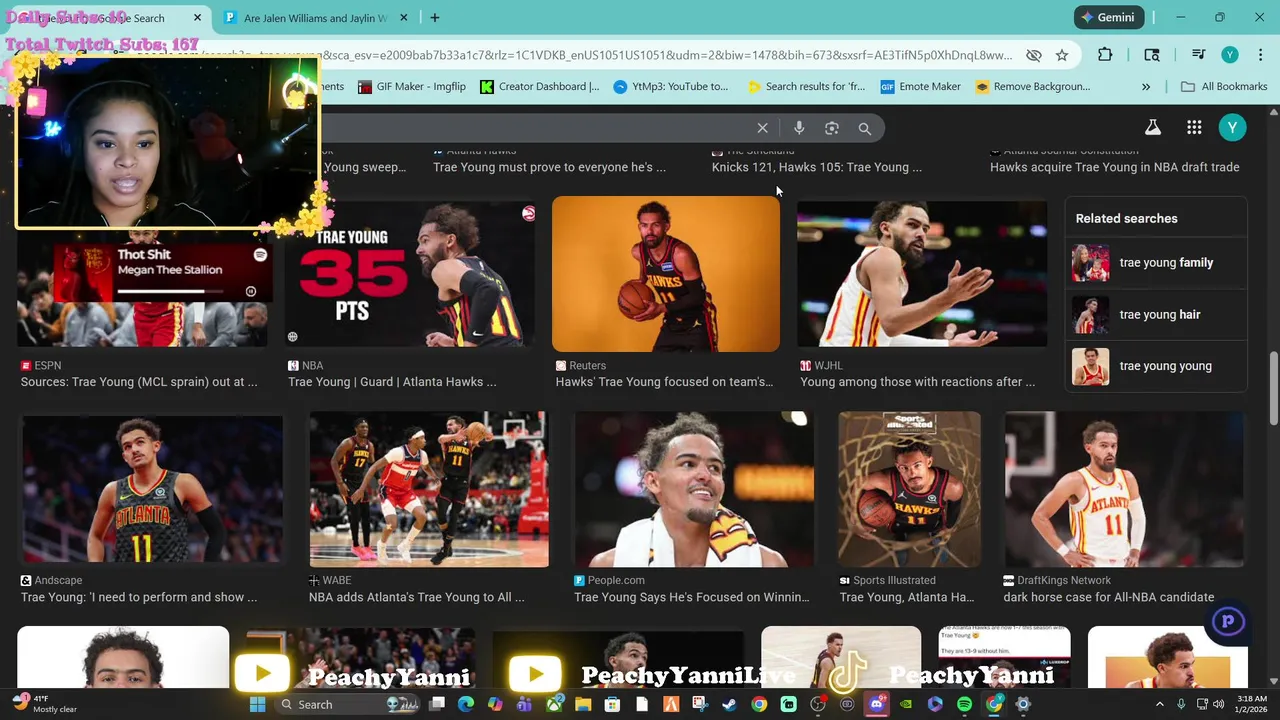Submit search with magnifier icon
1280x720 pixels.
[x=864, y=128]
